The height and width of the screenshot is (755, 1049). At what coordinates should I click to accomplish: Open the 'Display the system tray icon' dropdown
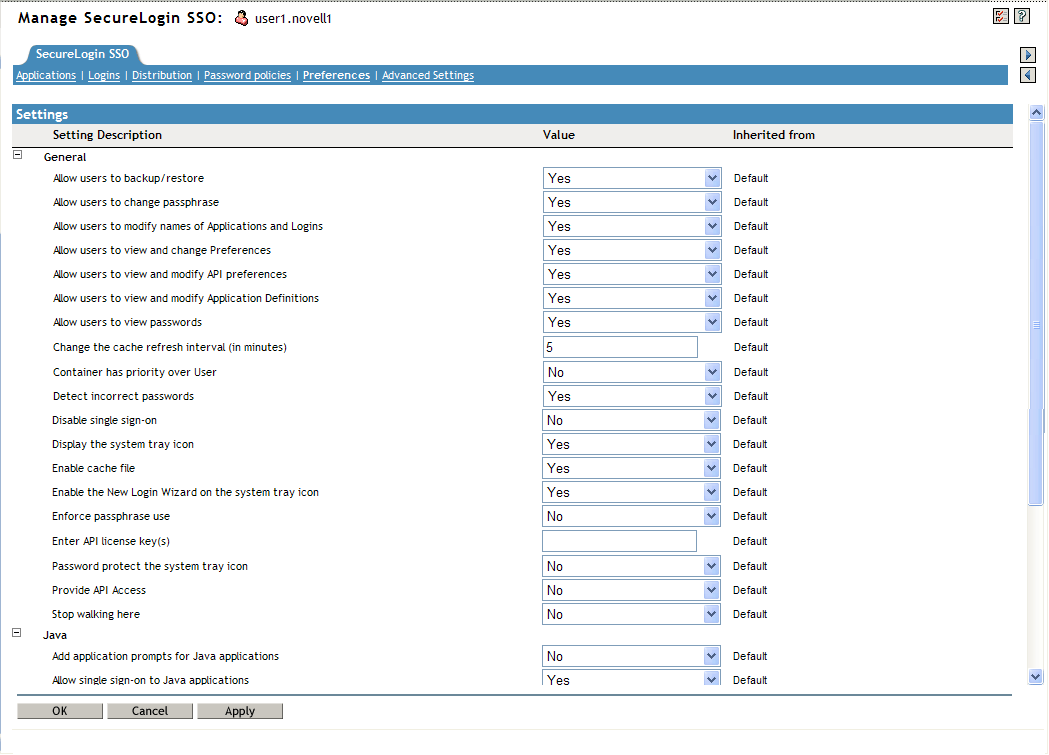click(x=711, y=443)
